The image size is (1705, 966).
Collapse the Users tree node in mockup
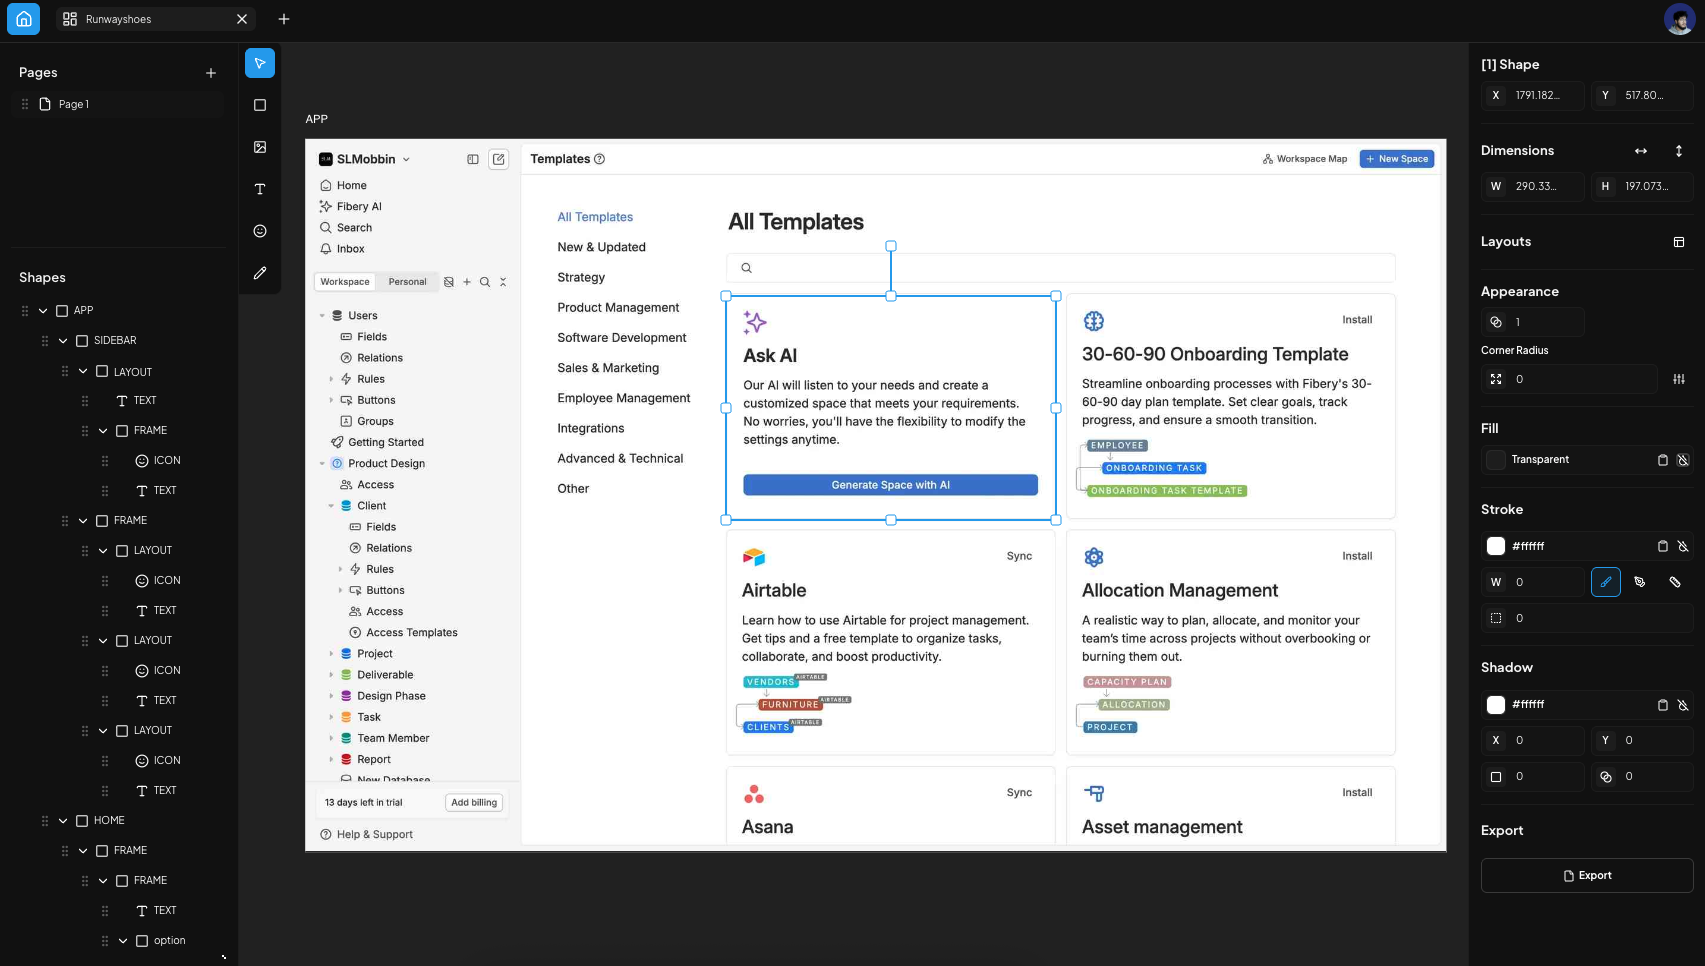click(x=322, y=316)
